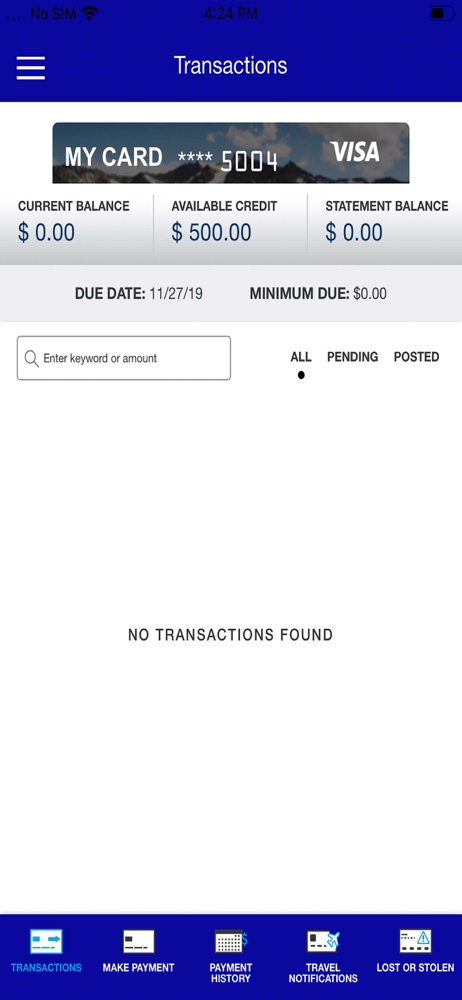
Task: Tap the Current Balance $0.00 amount
Action: [46, 233]
